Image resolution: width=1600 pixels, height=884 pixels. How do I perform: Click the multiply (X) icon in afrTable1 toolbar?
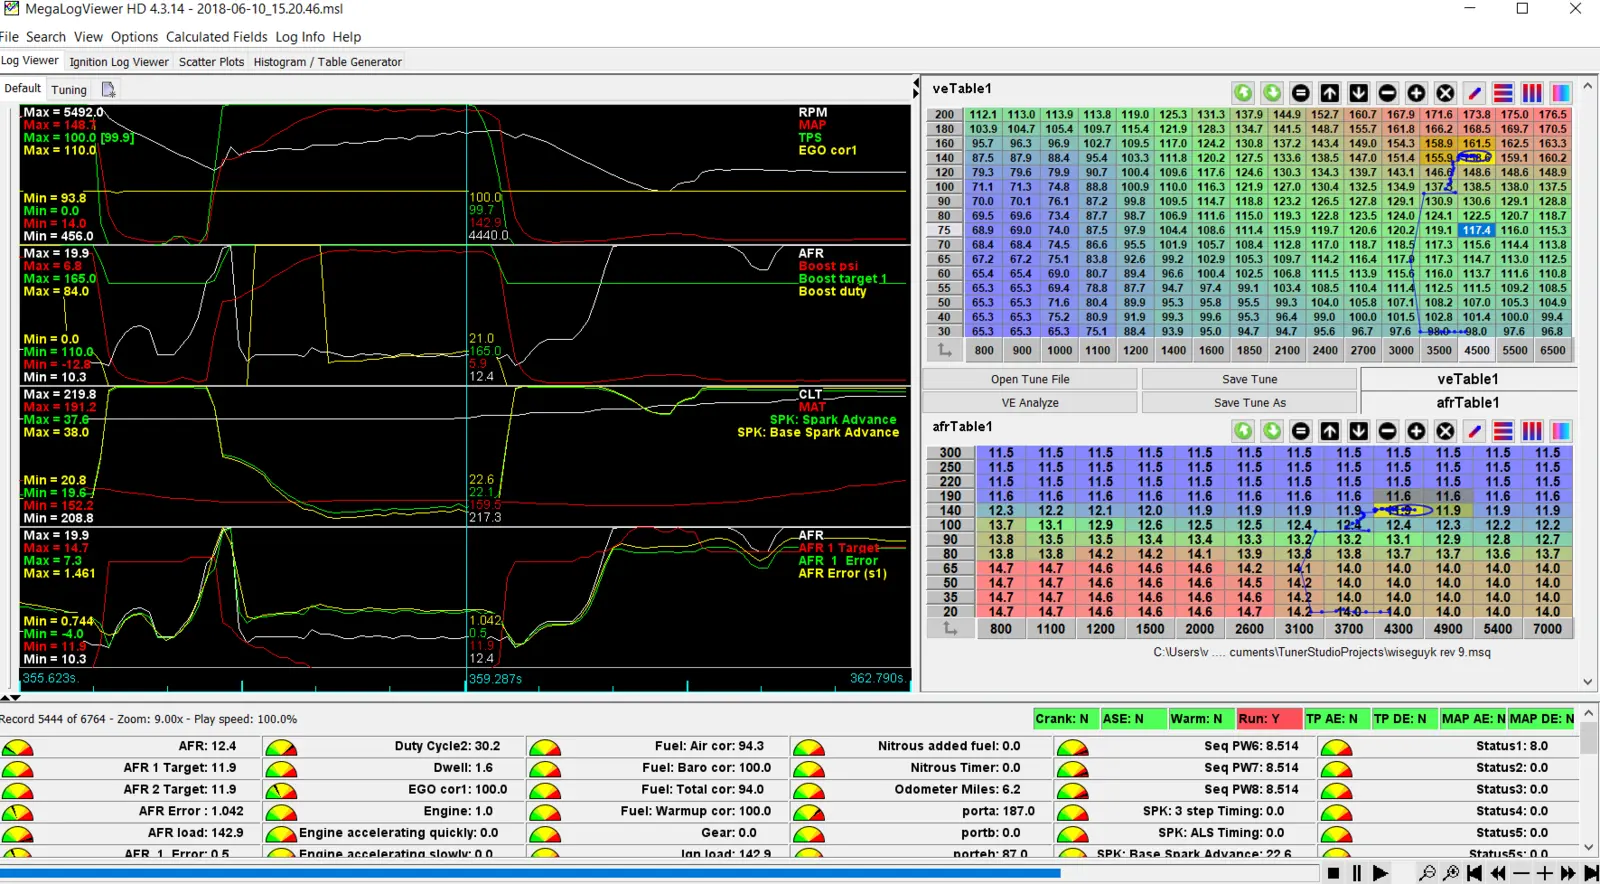(x=1446, y=431)
